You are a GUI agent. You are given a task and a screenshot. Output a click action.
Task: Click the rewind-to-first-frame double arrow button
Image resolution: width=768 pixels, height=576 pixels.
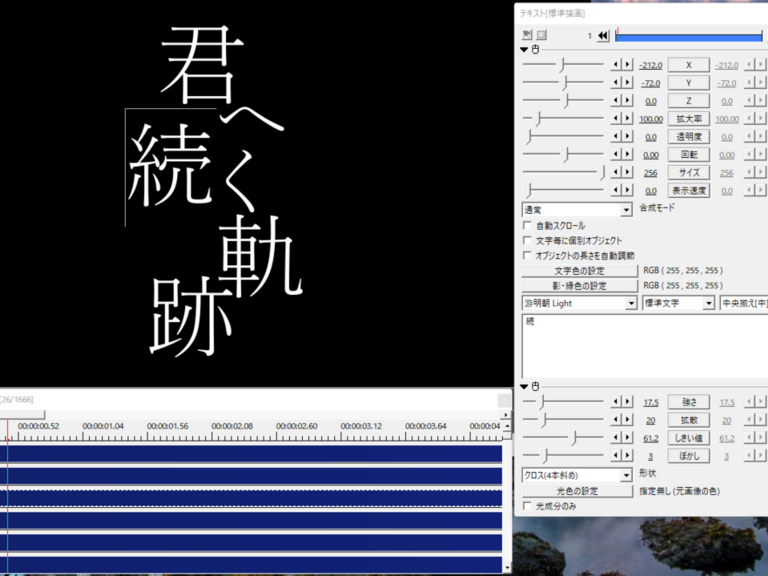[x=603, y=35]
